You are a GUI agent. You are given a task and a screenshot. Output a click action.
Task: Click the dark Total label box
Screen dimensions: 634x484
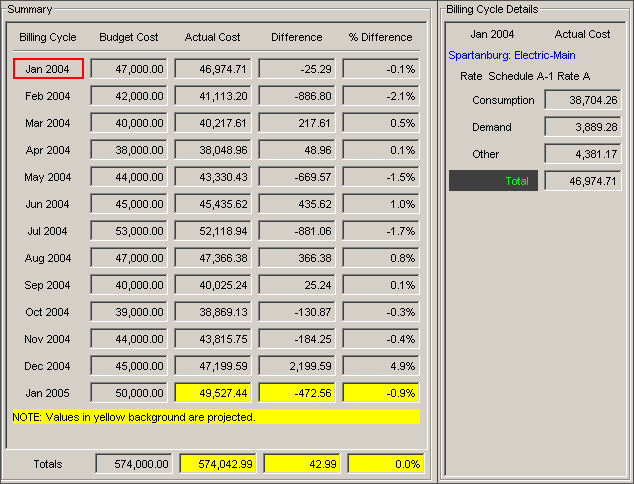coord(493,181)
